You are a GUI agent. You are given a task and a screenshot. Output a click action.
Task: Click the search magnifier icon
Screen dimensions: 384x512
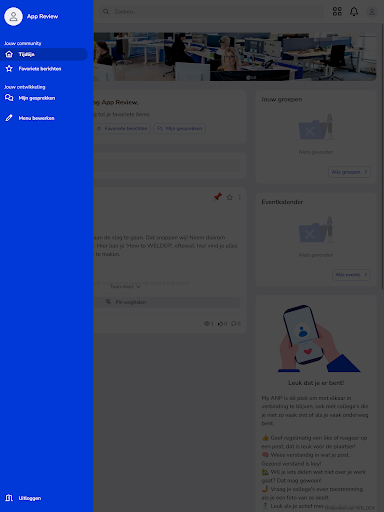coord(106,12)
